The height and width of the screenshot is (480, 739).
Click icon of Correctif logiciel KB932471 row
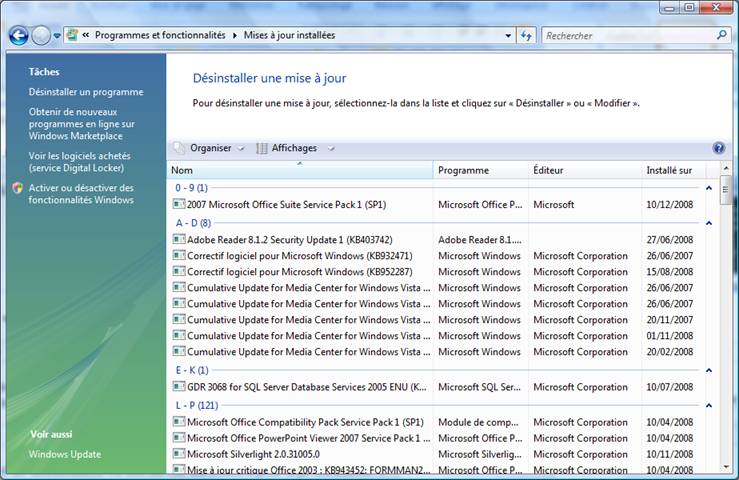(x=179, y=255)
